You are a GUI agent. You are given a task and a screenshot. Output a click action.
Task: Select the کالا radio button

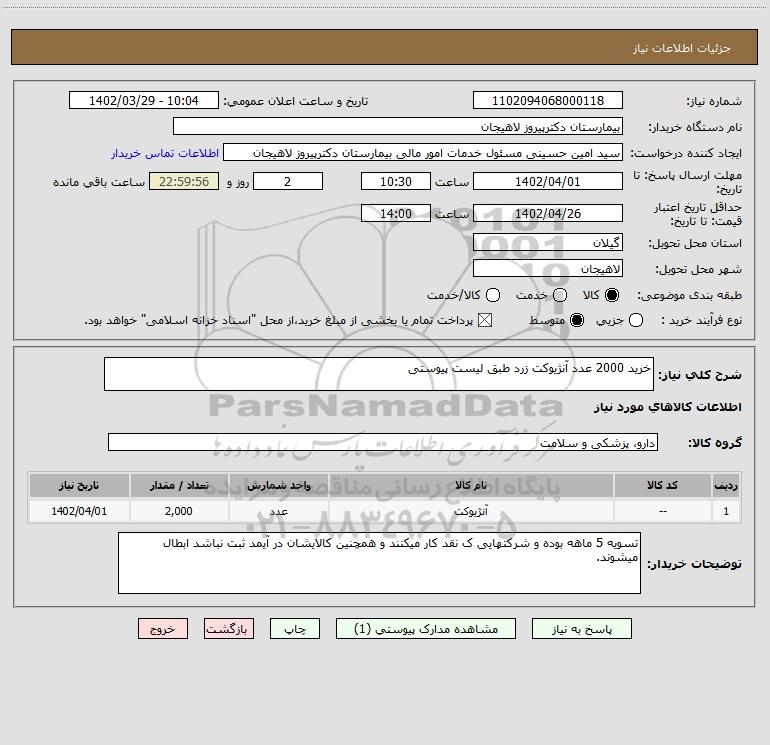[x=612, y=295]
